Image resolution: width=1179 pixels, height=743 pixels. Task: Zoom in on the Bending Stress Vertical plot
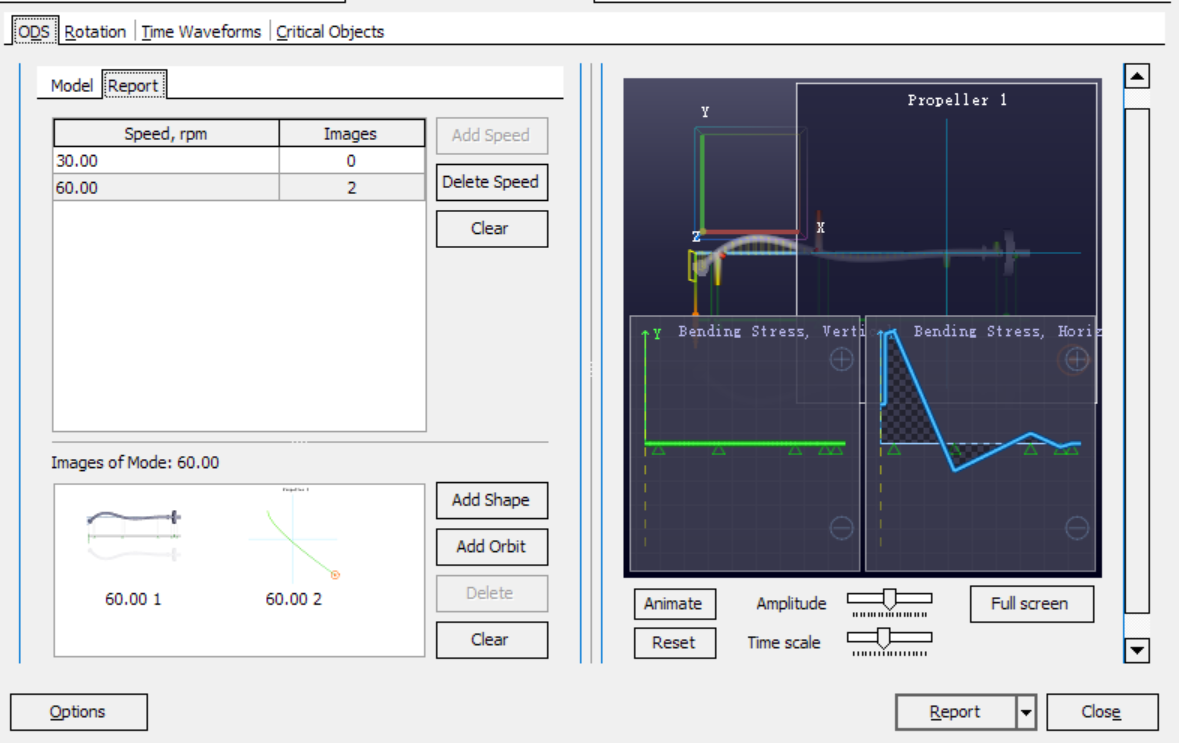point(841,359)
